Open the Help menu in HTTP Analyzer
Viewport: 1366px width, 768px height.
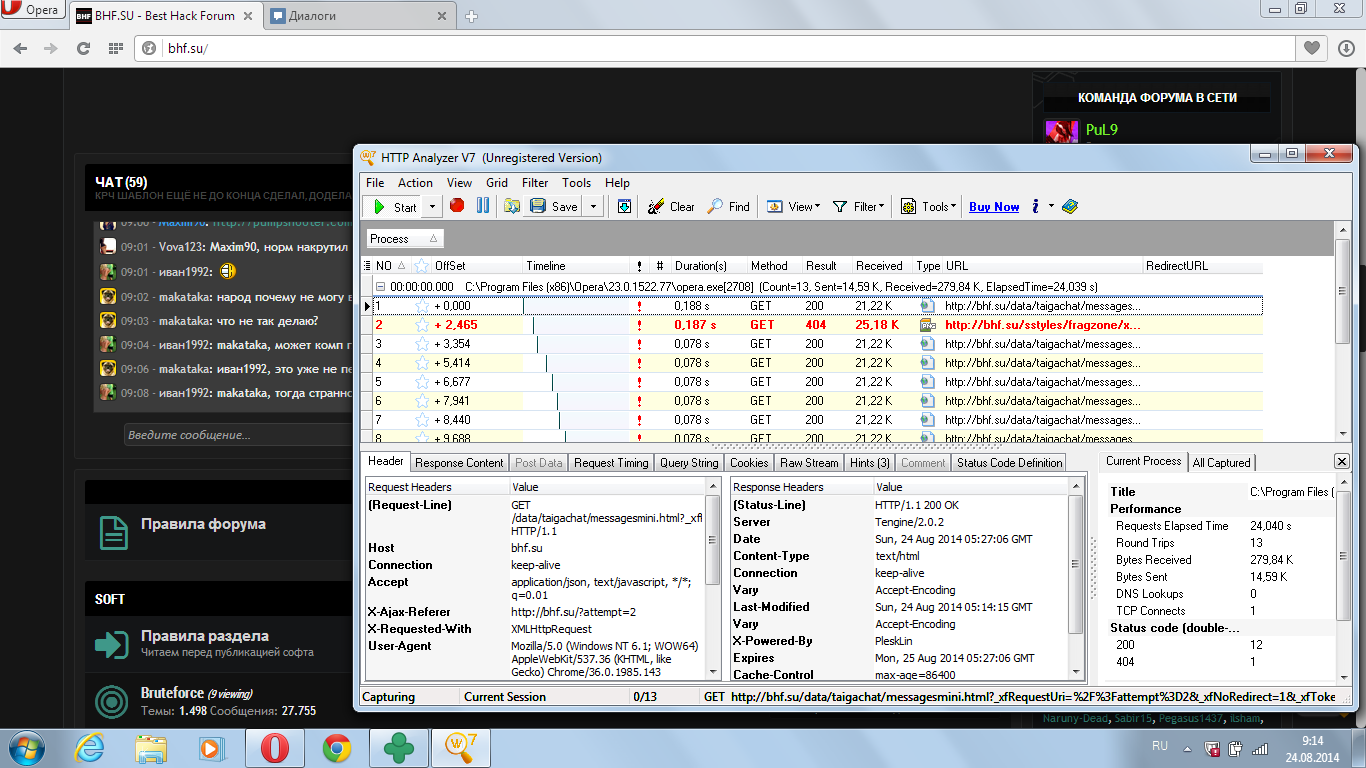[617, 183]
